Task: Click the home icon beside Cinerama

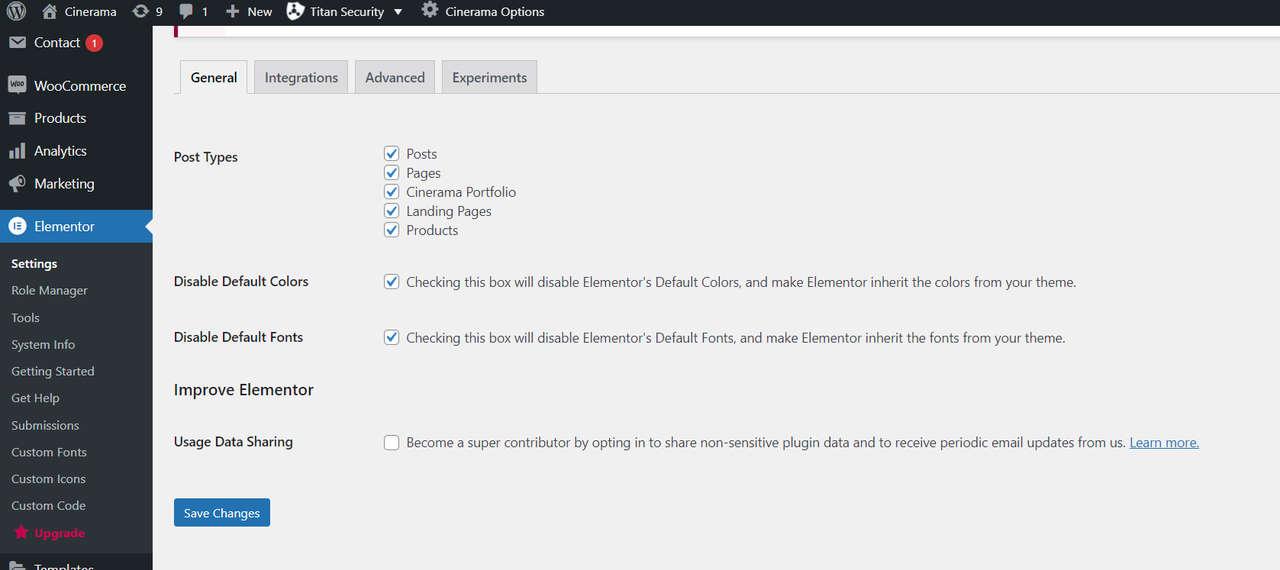Action: click(x=50, y=12)
